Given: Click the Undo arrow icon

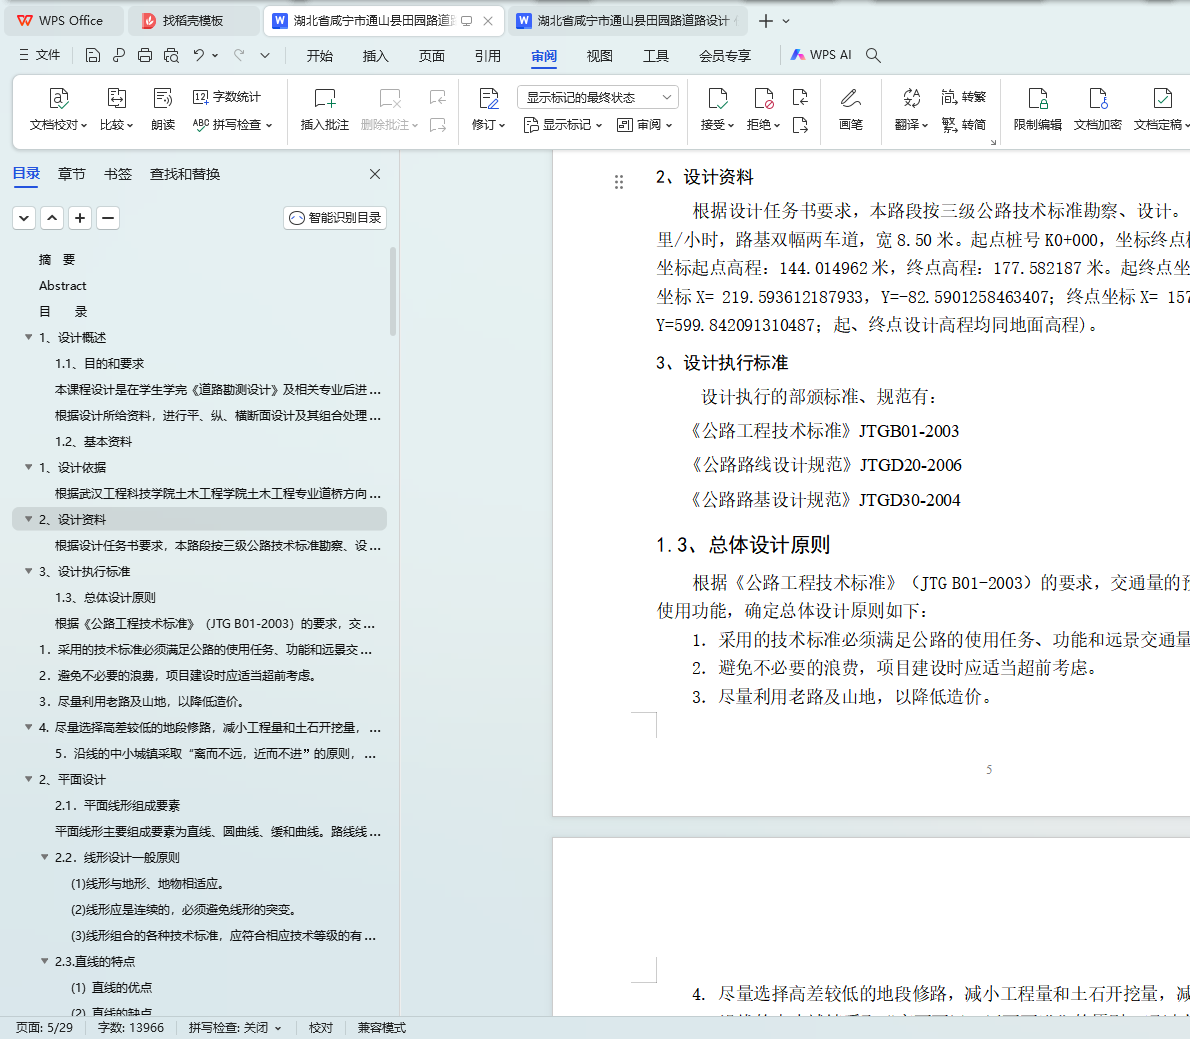Looking at the screenshot, I should point(199,55).
